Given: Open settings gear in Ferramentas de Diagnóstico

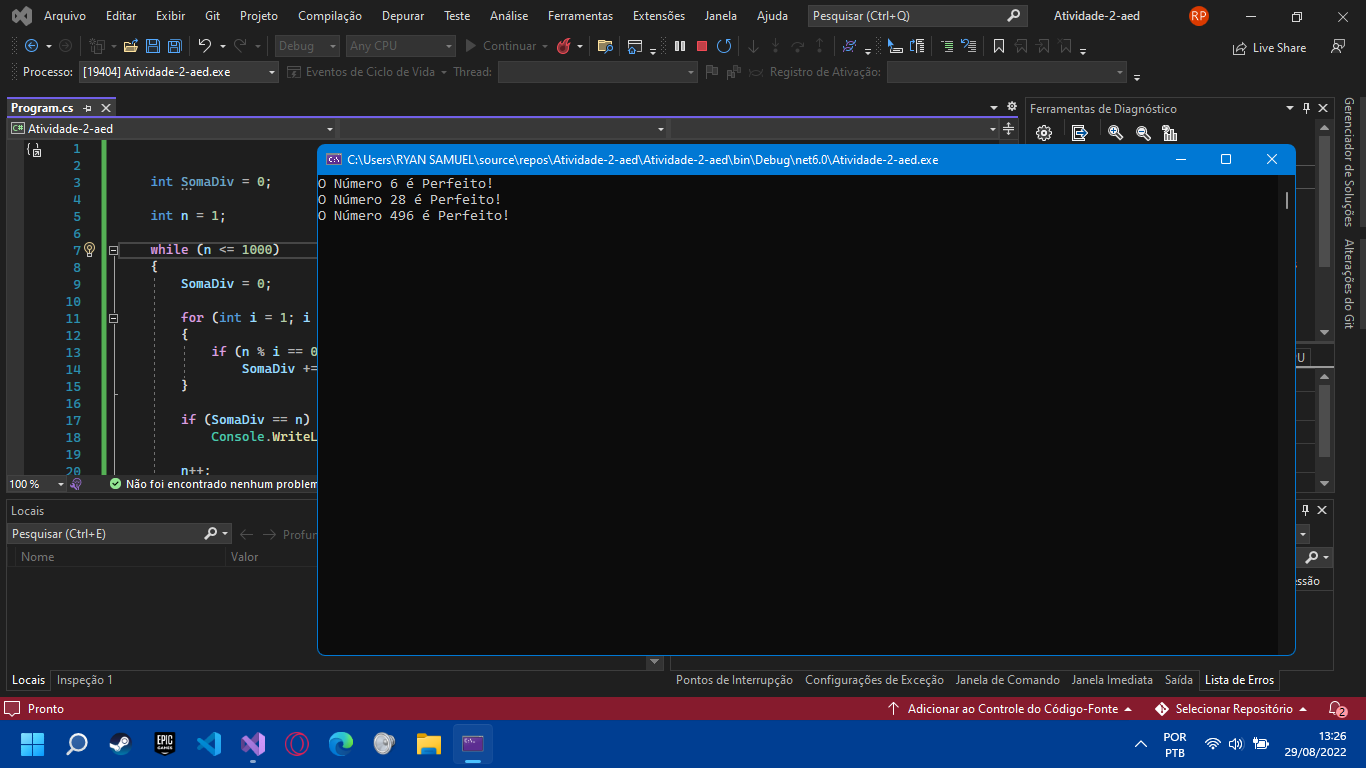Looking at the screenshot, I should [1043, 132].
